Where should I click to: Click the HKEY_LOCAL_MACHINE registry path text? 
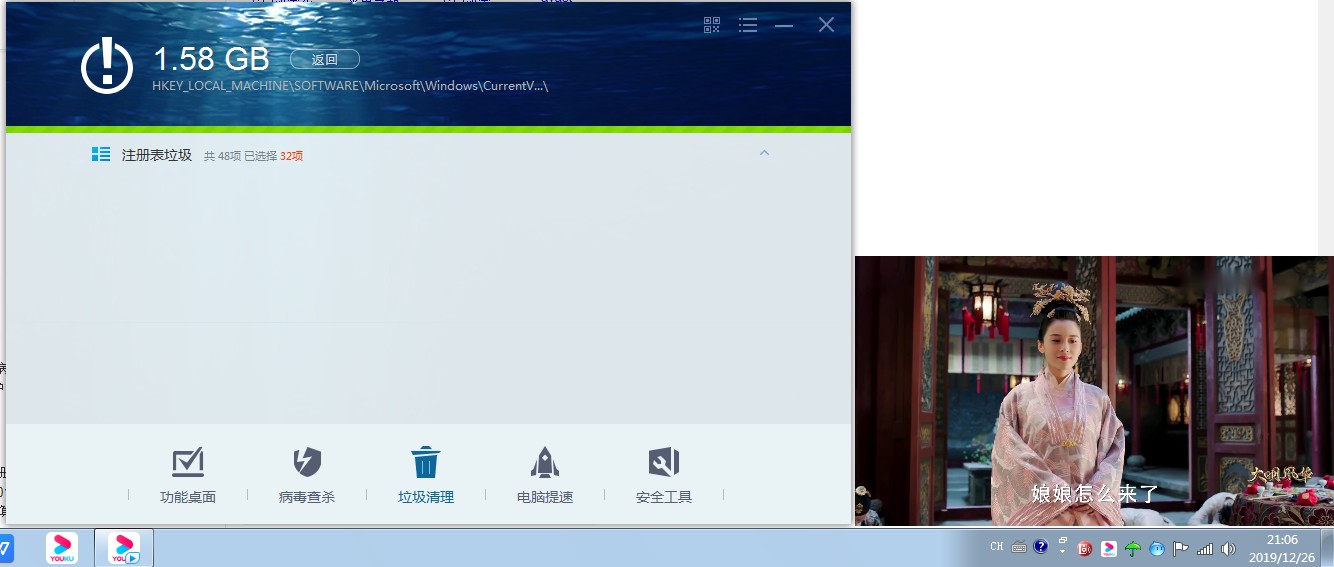[350, 86]
